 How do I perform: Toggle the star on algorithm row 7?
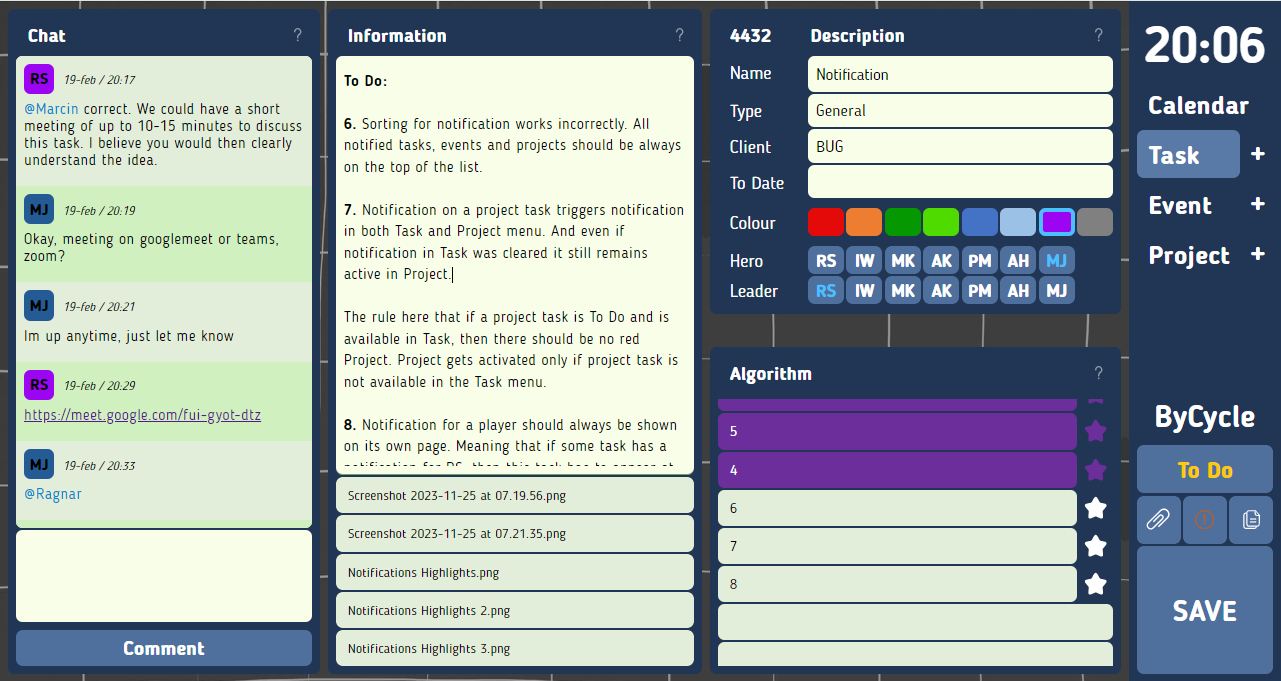tap(1096, 546)
